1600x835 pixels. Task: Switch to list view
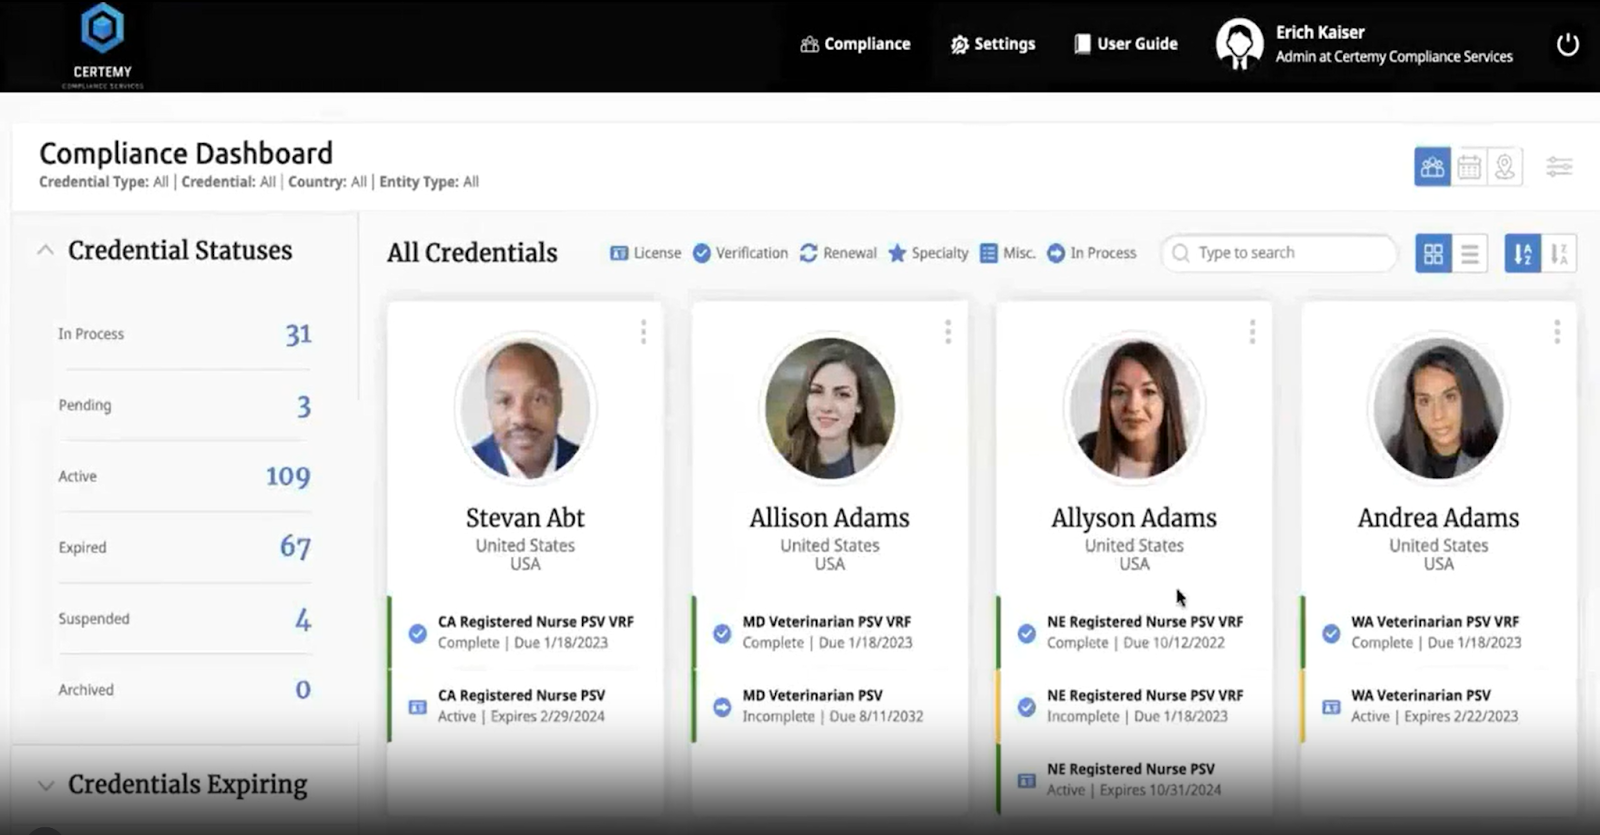tap(1469, 254)
